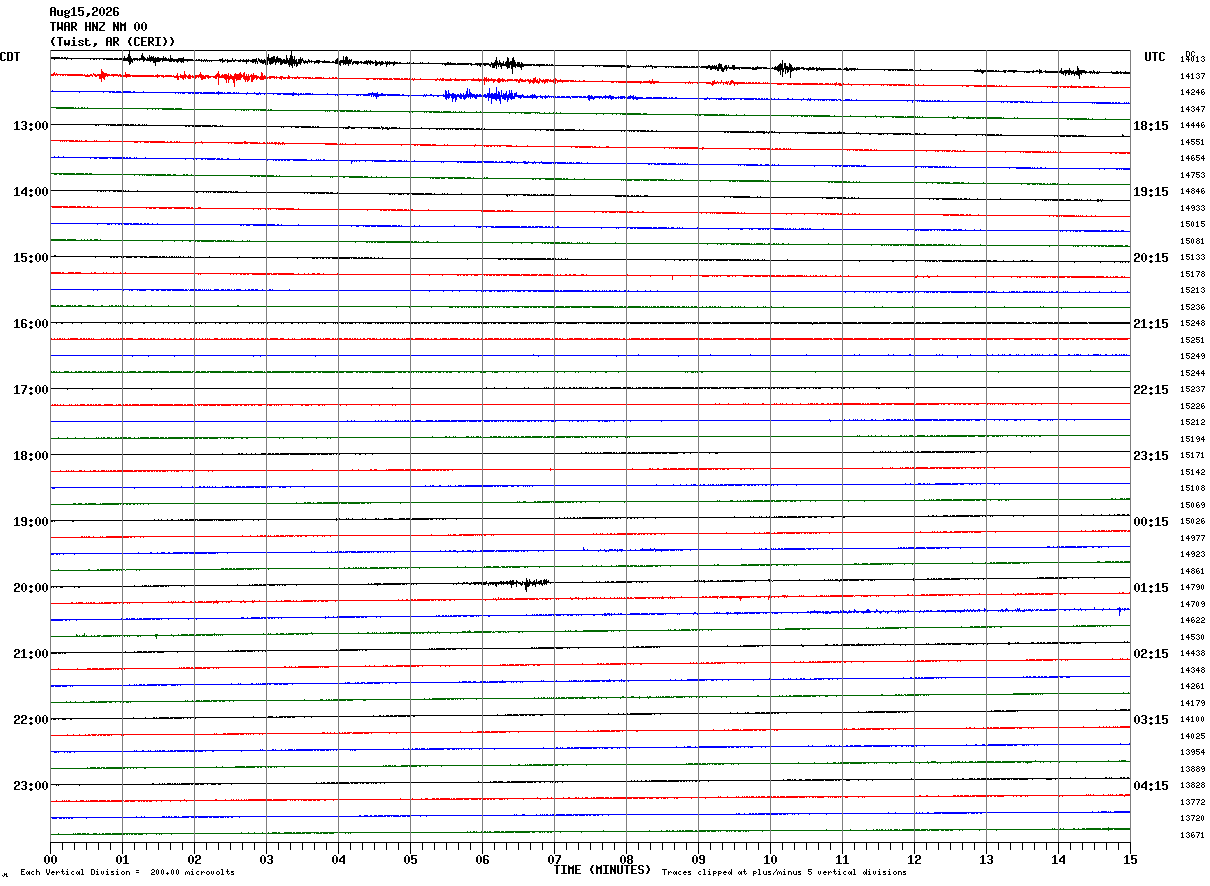
Task: Click the 04:15 UTC time label
Action: (1151, 786)
